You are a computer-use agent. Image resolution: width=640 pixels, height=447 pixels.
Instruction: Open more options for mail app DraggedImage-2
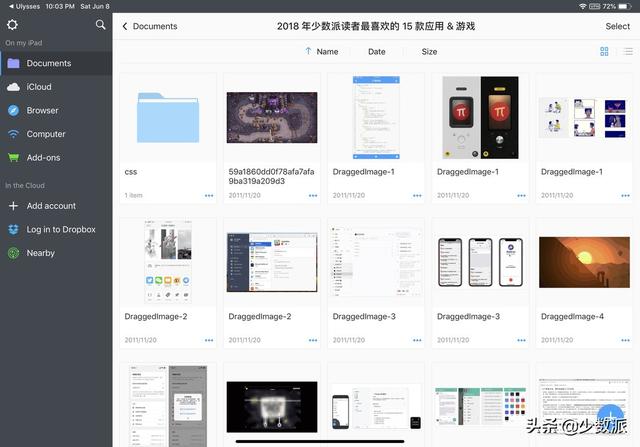click(313, 340)
